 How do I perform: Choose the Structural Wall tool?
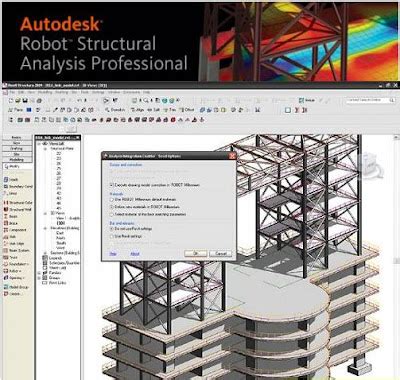pos(18,209)
